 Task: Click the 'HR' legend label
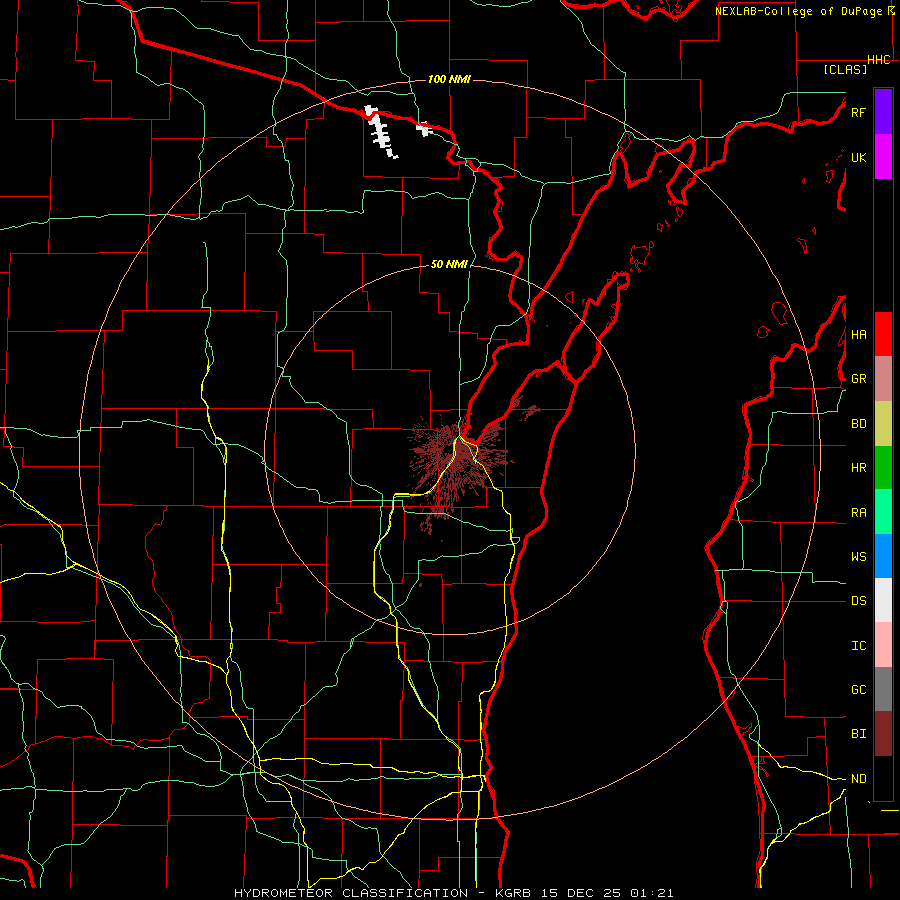point(859,468)
